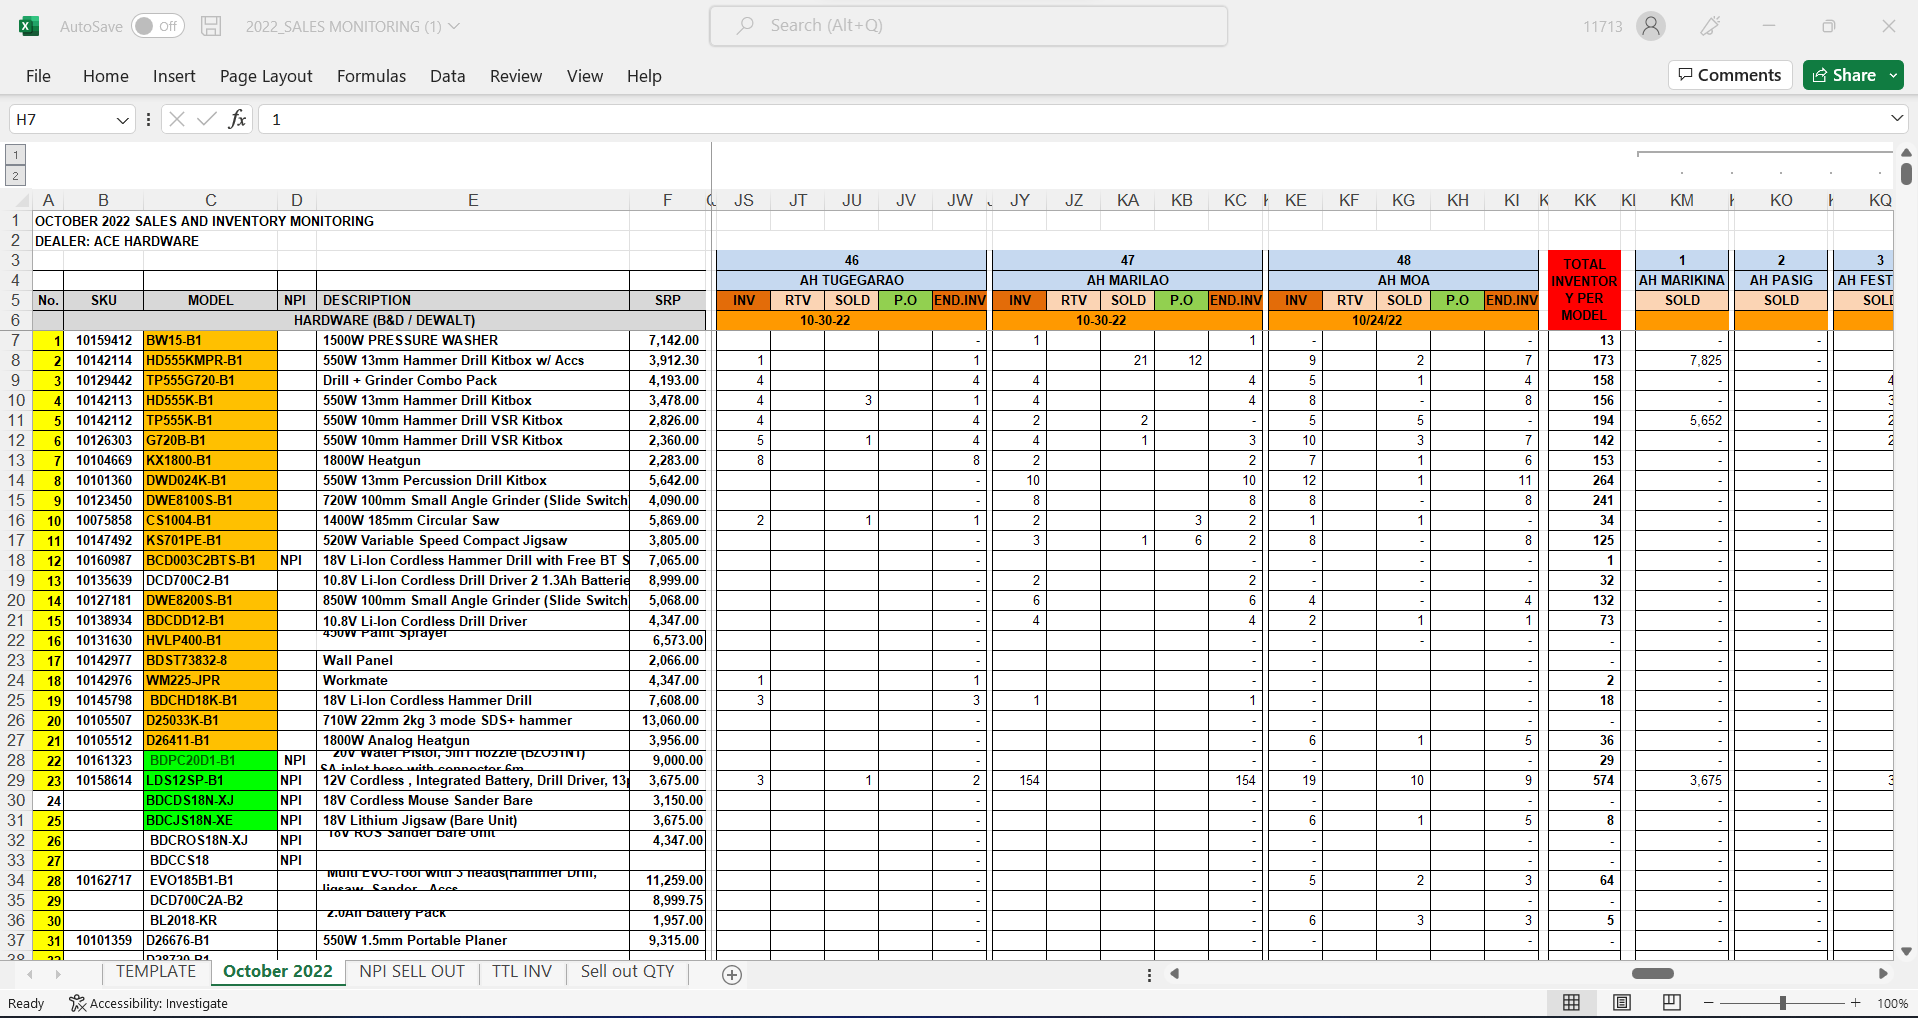The width and height of the screenshot is (1918, 1018).
Task: Open the Formulas tab
Action: click(371, 76)
